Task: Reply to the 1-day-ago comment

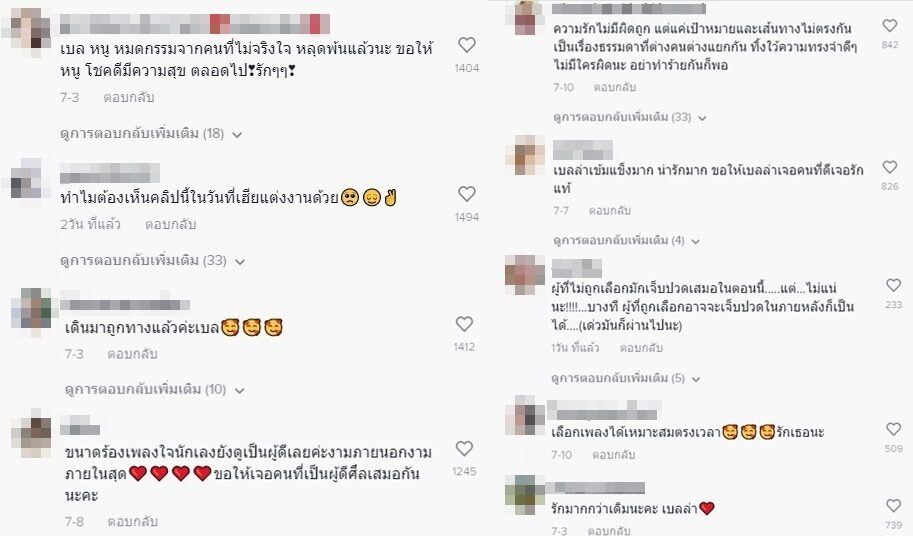Action: click(641, 348)
